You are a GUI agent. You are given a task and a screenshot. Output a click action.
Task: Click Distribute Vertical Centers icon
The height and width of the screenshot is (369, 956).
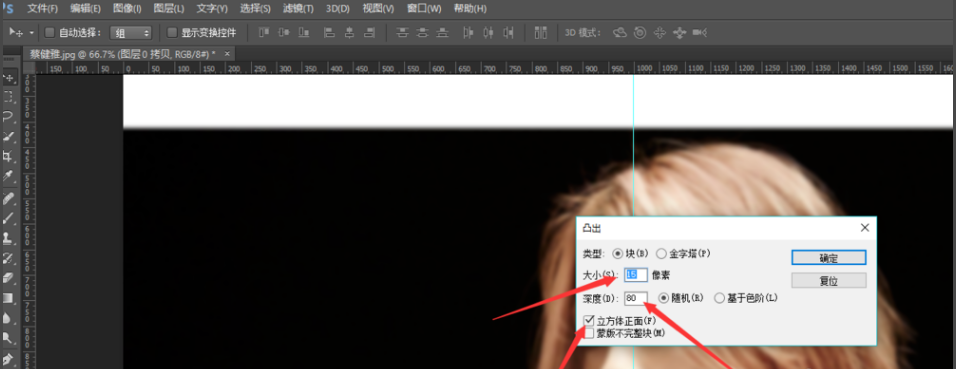click(x=423, y=32)
